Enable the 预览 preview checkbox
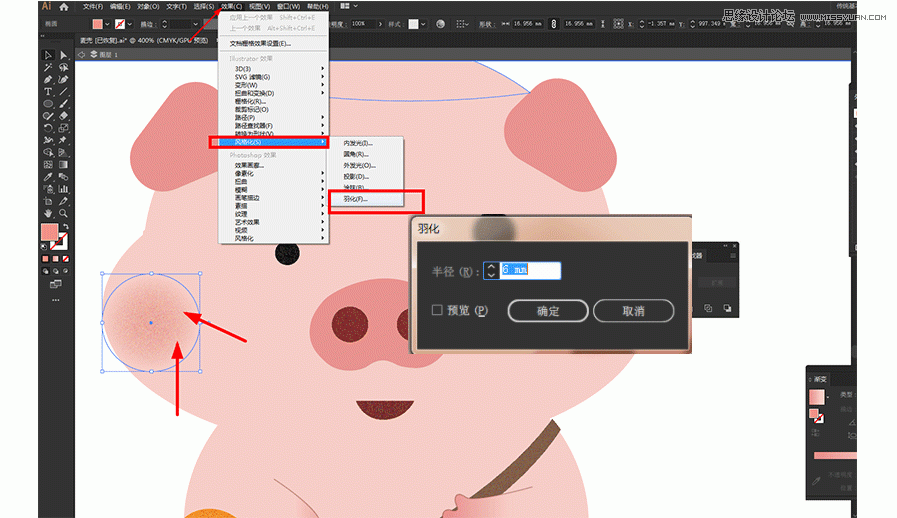 click(x=437, y=311)
